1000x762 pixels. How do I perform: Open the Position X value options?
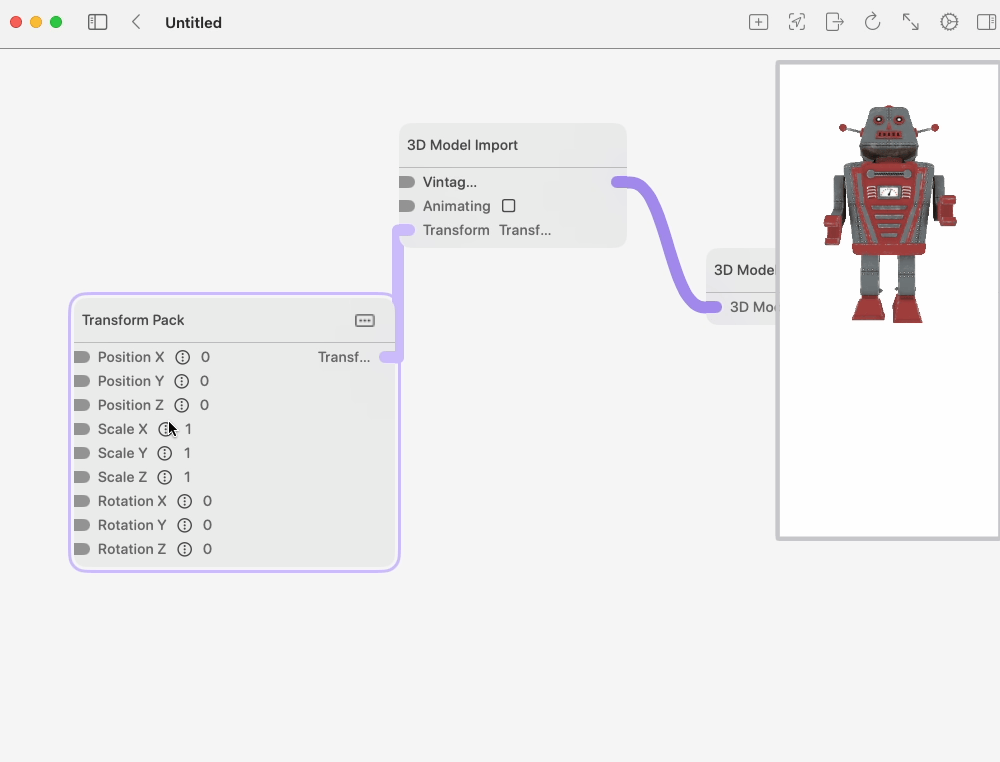(x=182, y=357)
